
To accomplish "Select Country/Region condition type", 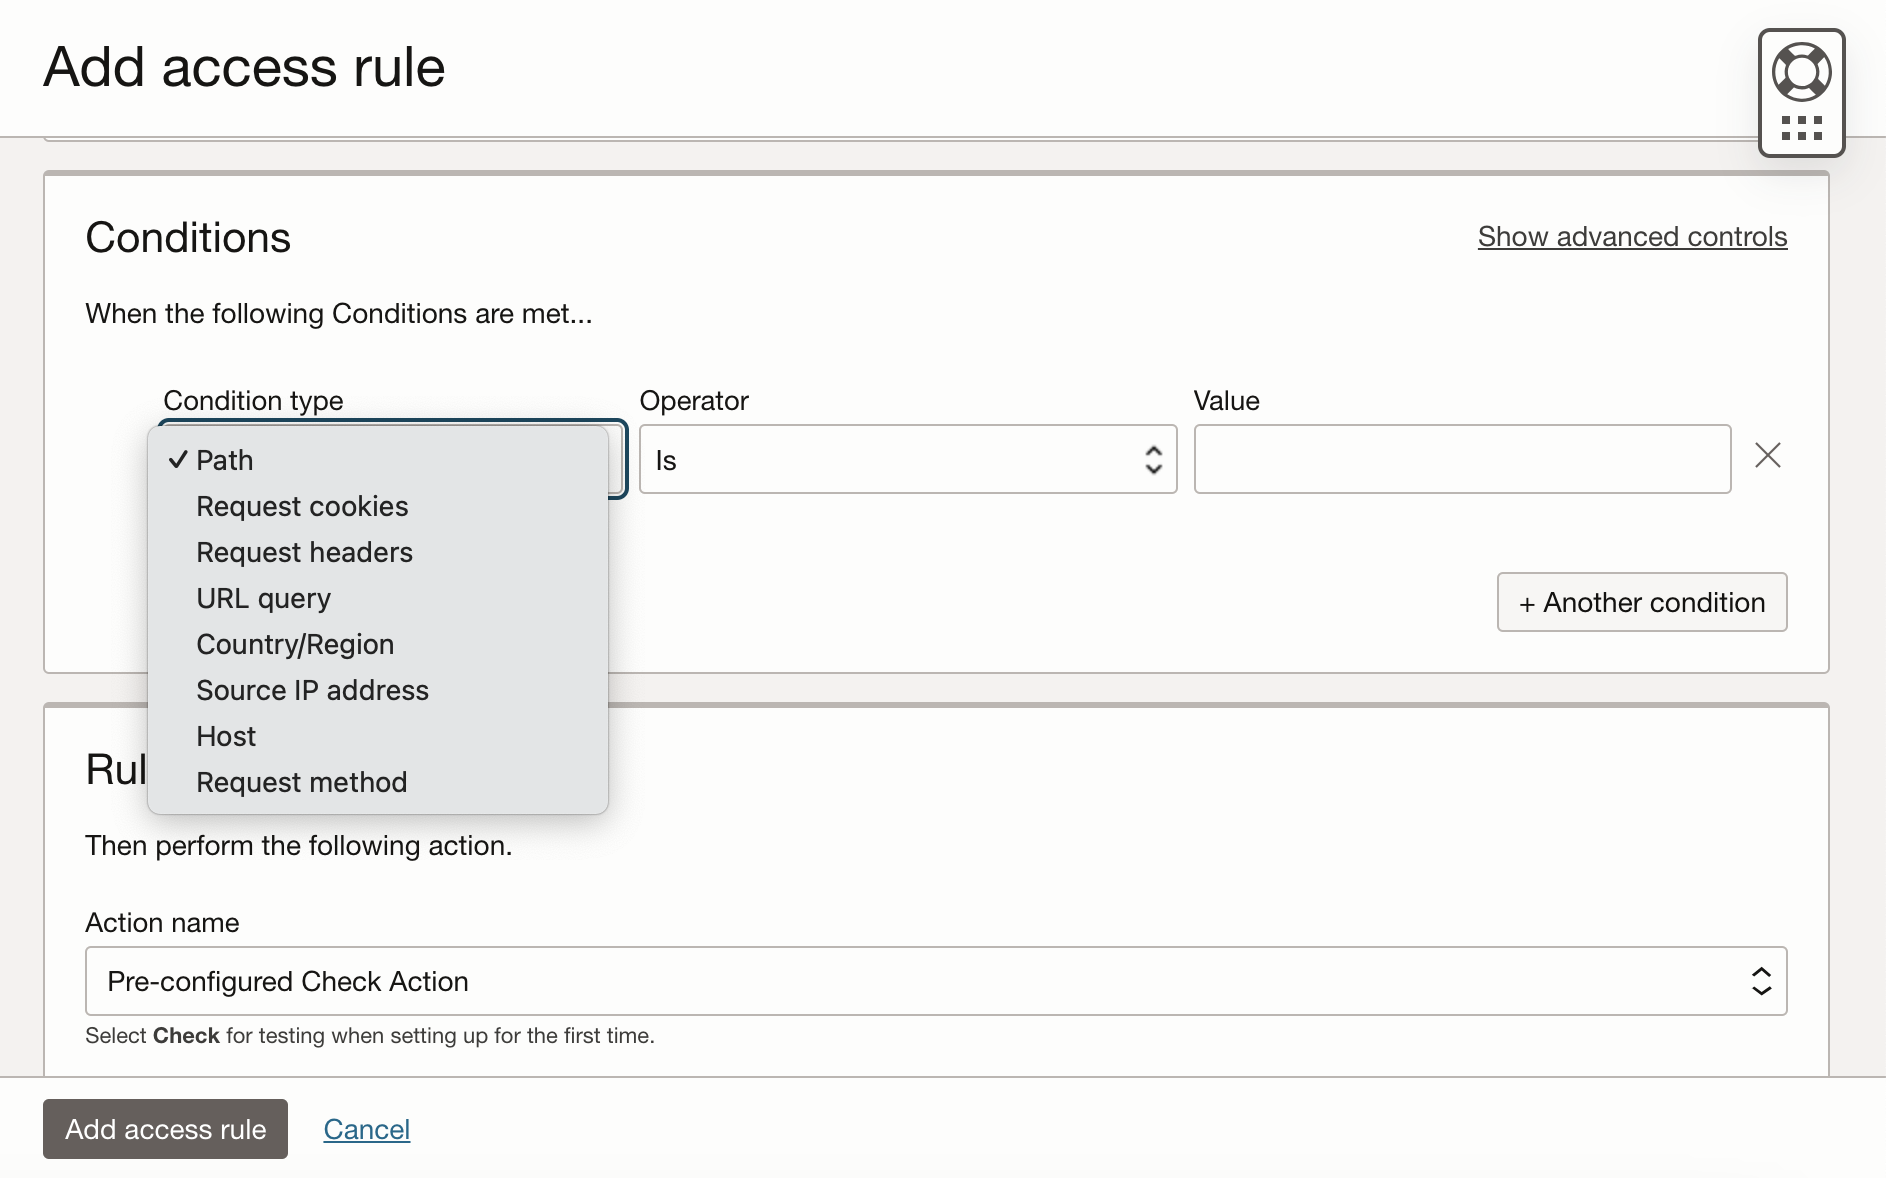I will pyautogui.click(x=295, y=644).
